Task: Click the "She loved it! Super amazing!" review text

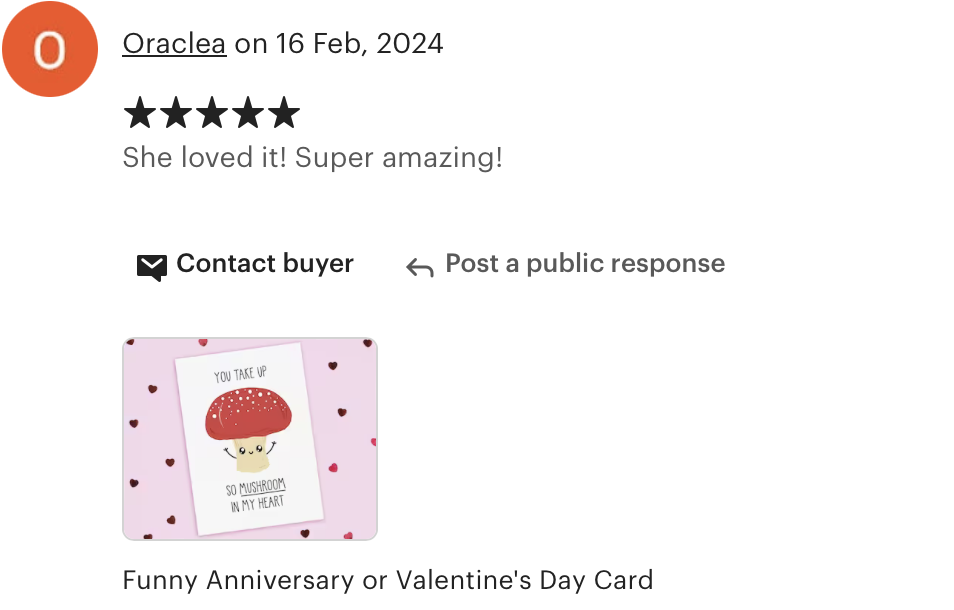Action: coord(313,158)
